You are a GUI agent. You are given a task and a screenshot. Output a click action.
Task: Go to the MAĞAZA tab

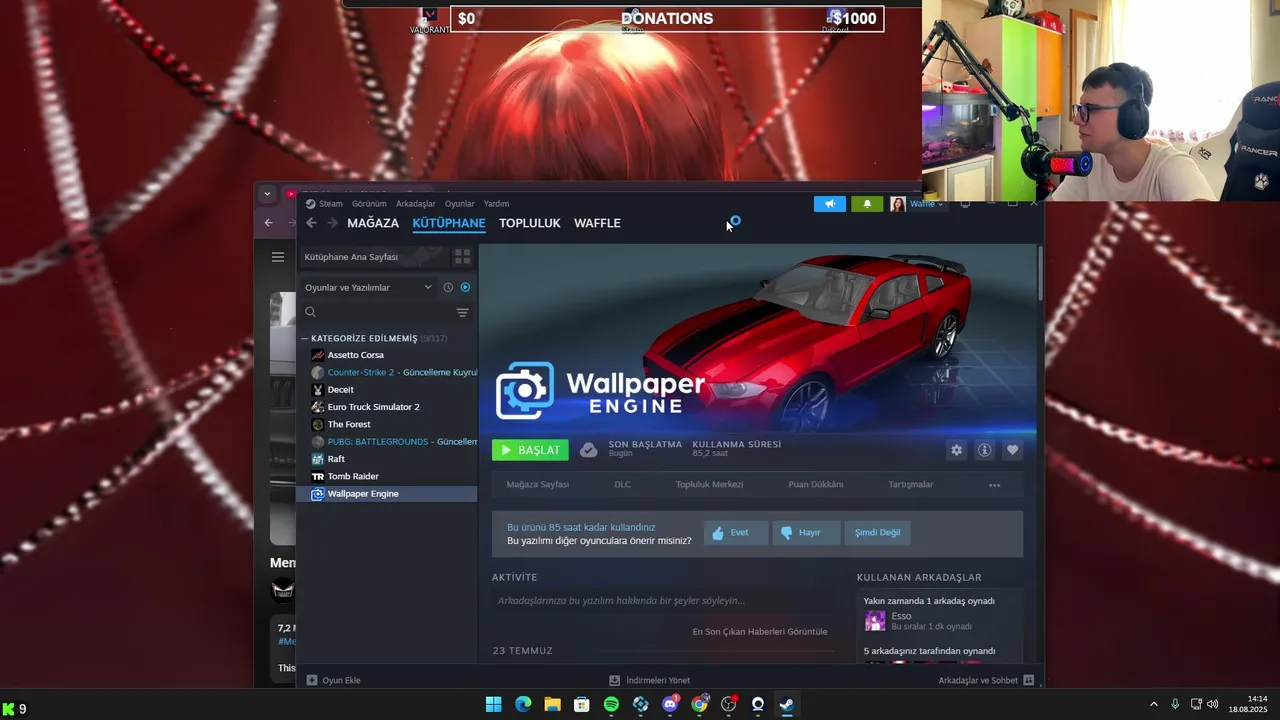(373, 223)
